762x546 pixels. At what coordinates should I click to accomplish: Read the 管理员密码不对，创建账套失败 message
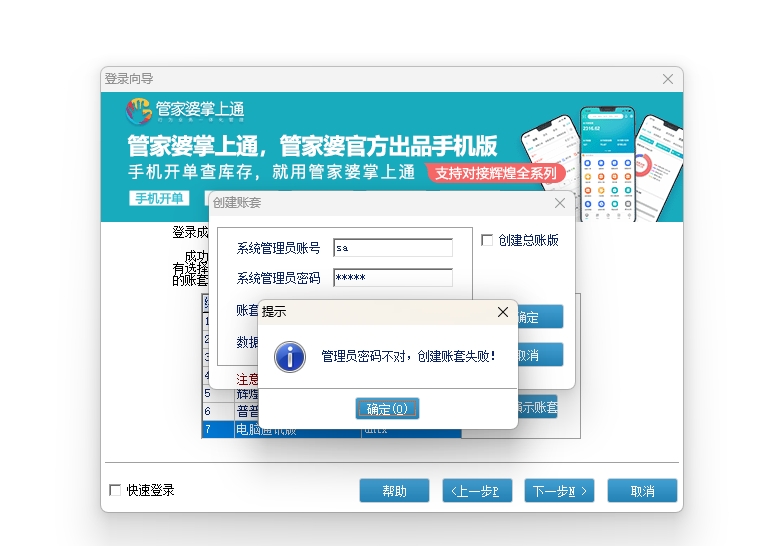pos(408,357)
